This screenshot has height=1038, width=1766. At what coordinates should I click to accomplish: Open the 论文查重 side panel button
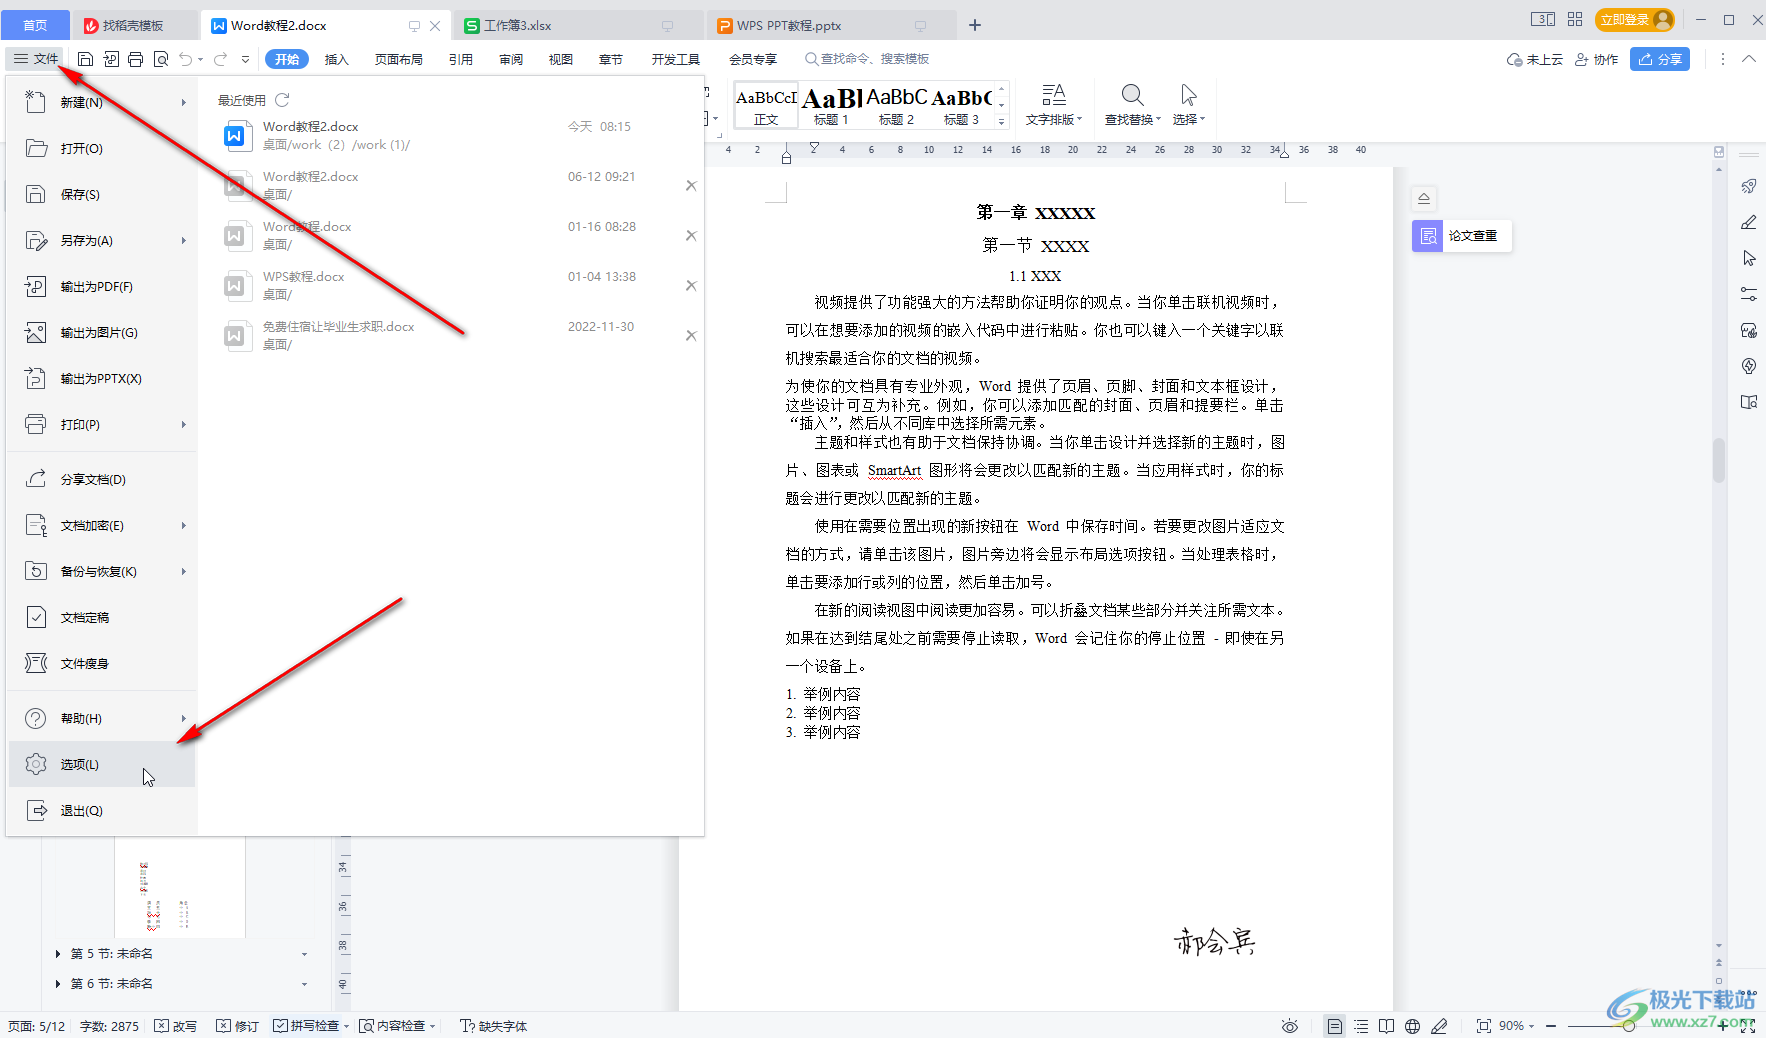(x=1461, y=236)
